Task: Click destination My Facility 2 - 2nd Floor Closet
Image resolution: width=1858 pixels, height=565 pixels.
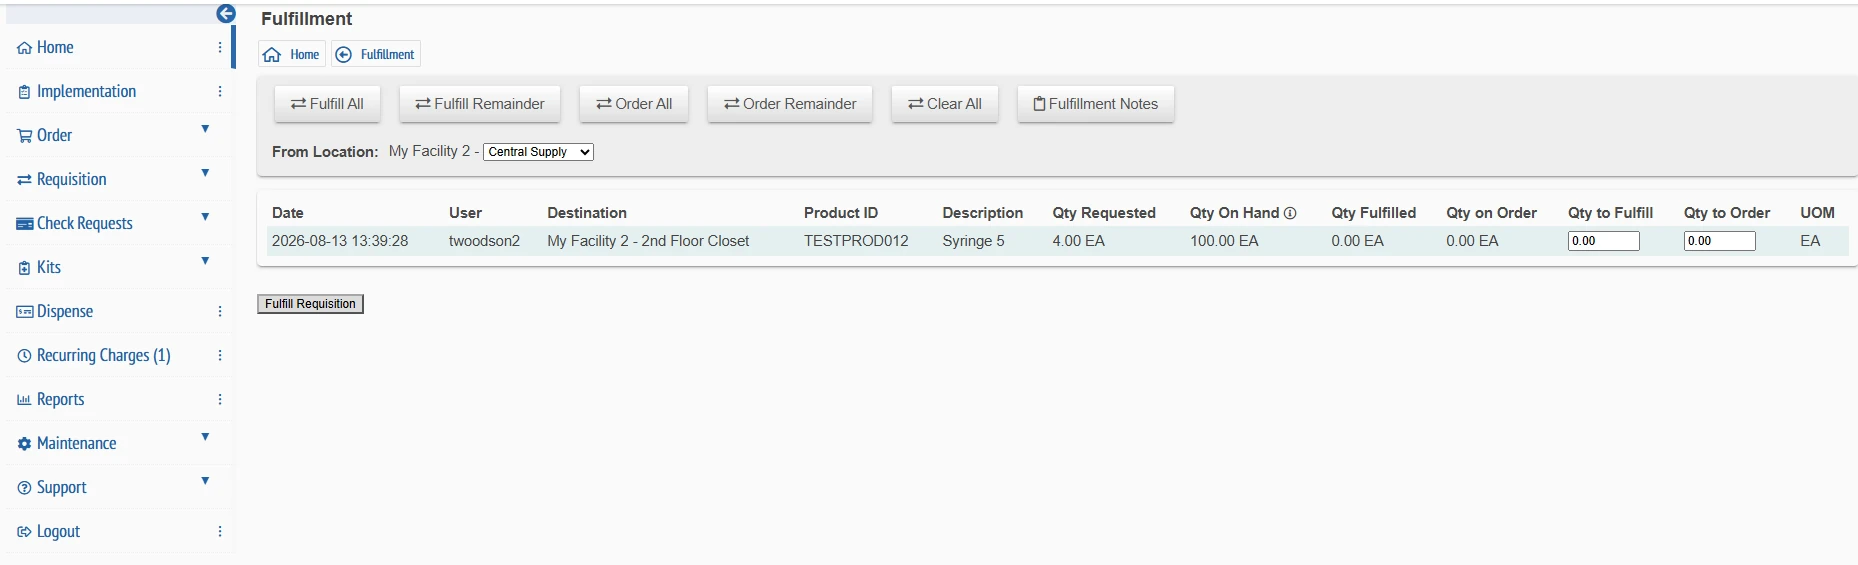Action: click(648, 241)
